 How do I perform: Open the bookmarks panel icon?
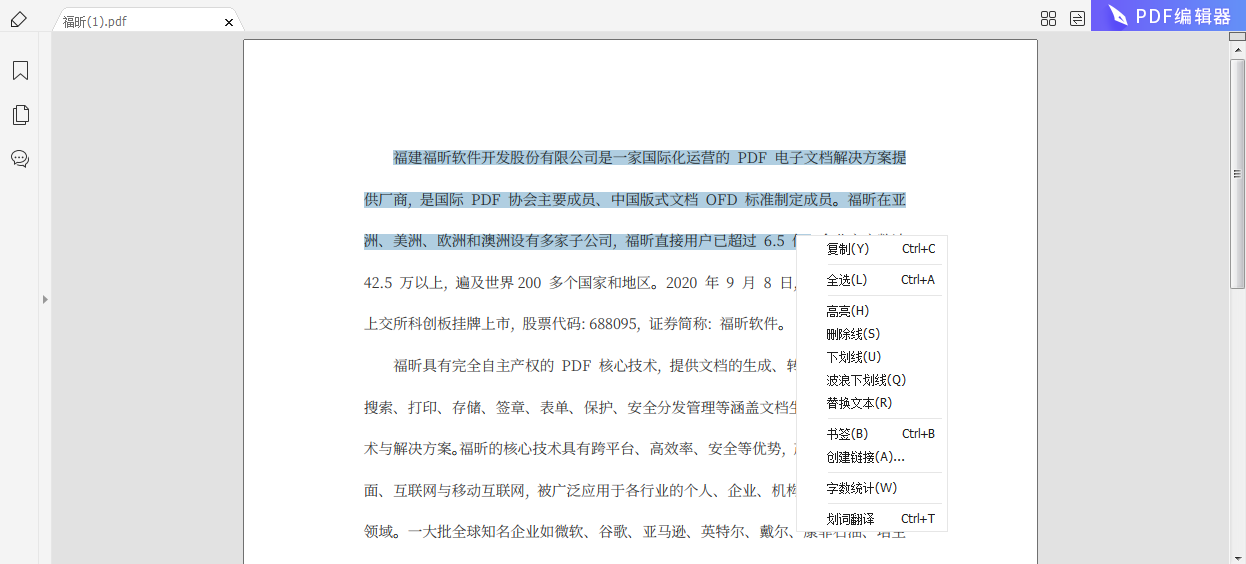[20, 70]
